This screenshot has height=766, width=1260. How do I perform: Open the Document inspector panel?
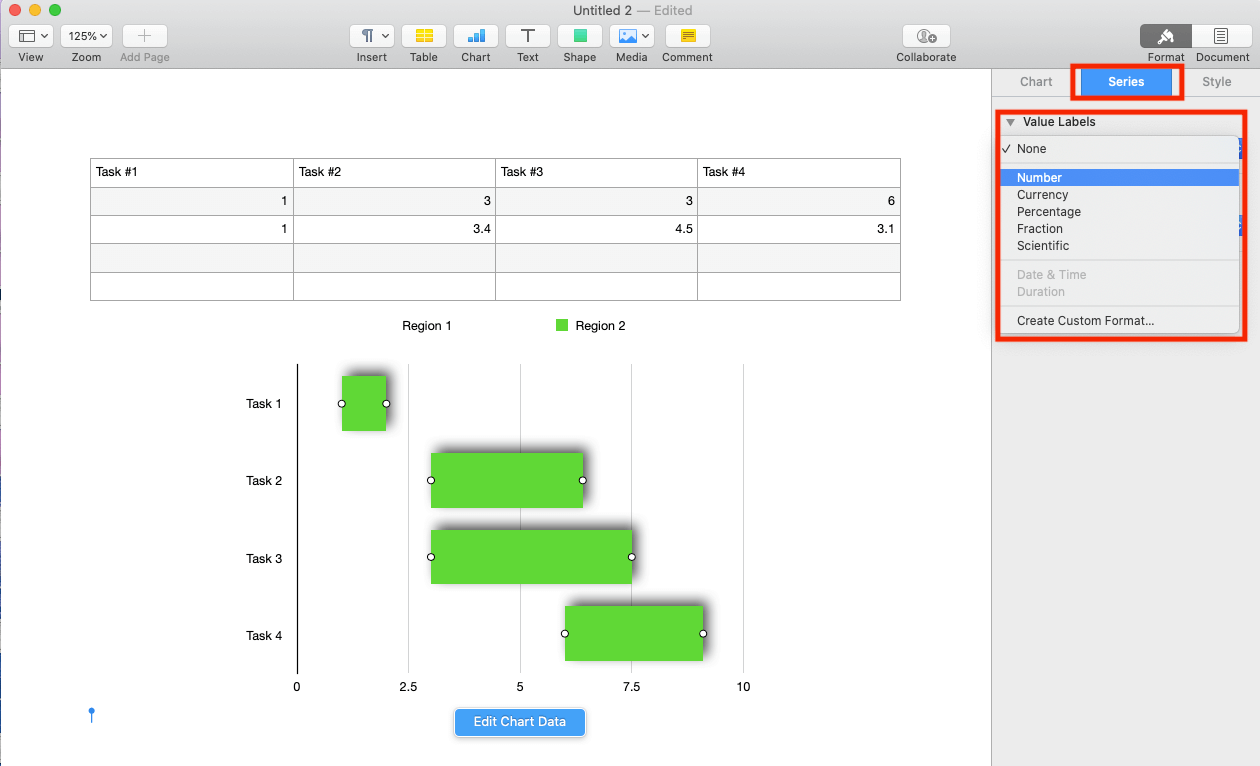pyautogui.click(x=1221, y=36)
